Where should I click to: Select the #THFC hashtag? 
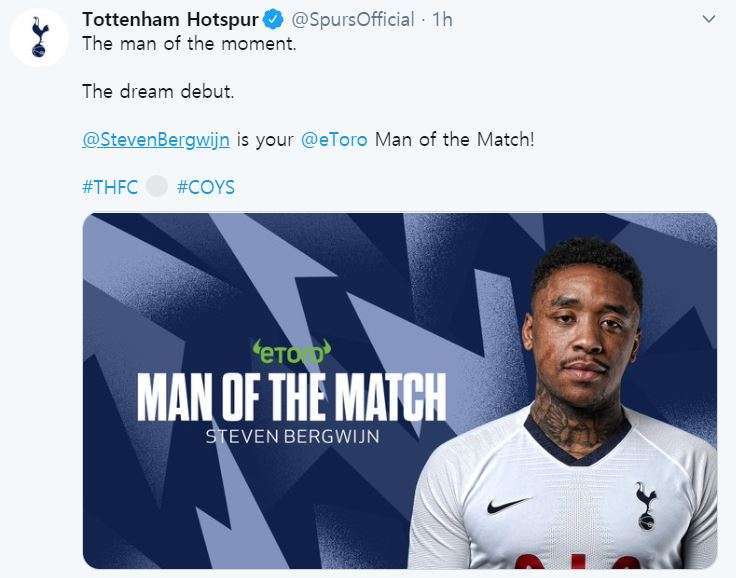click(x=110, y=187)
